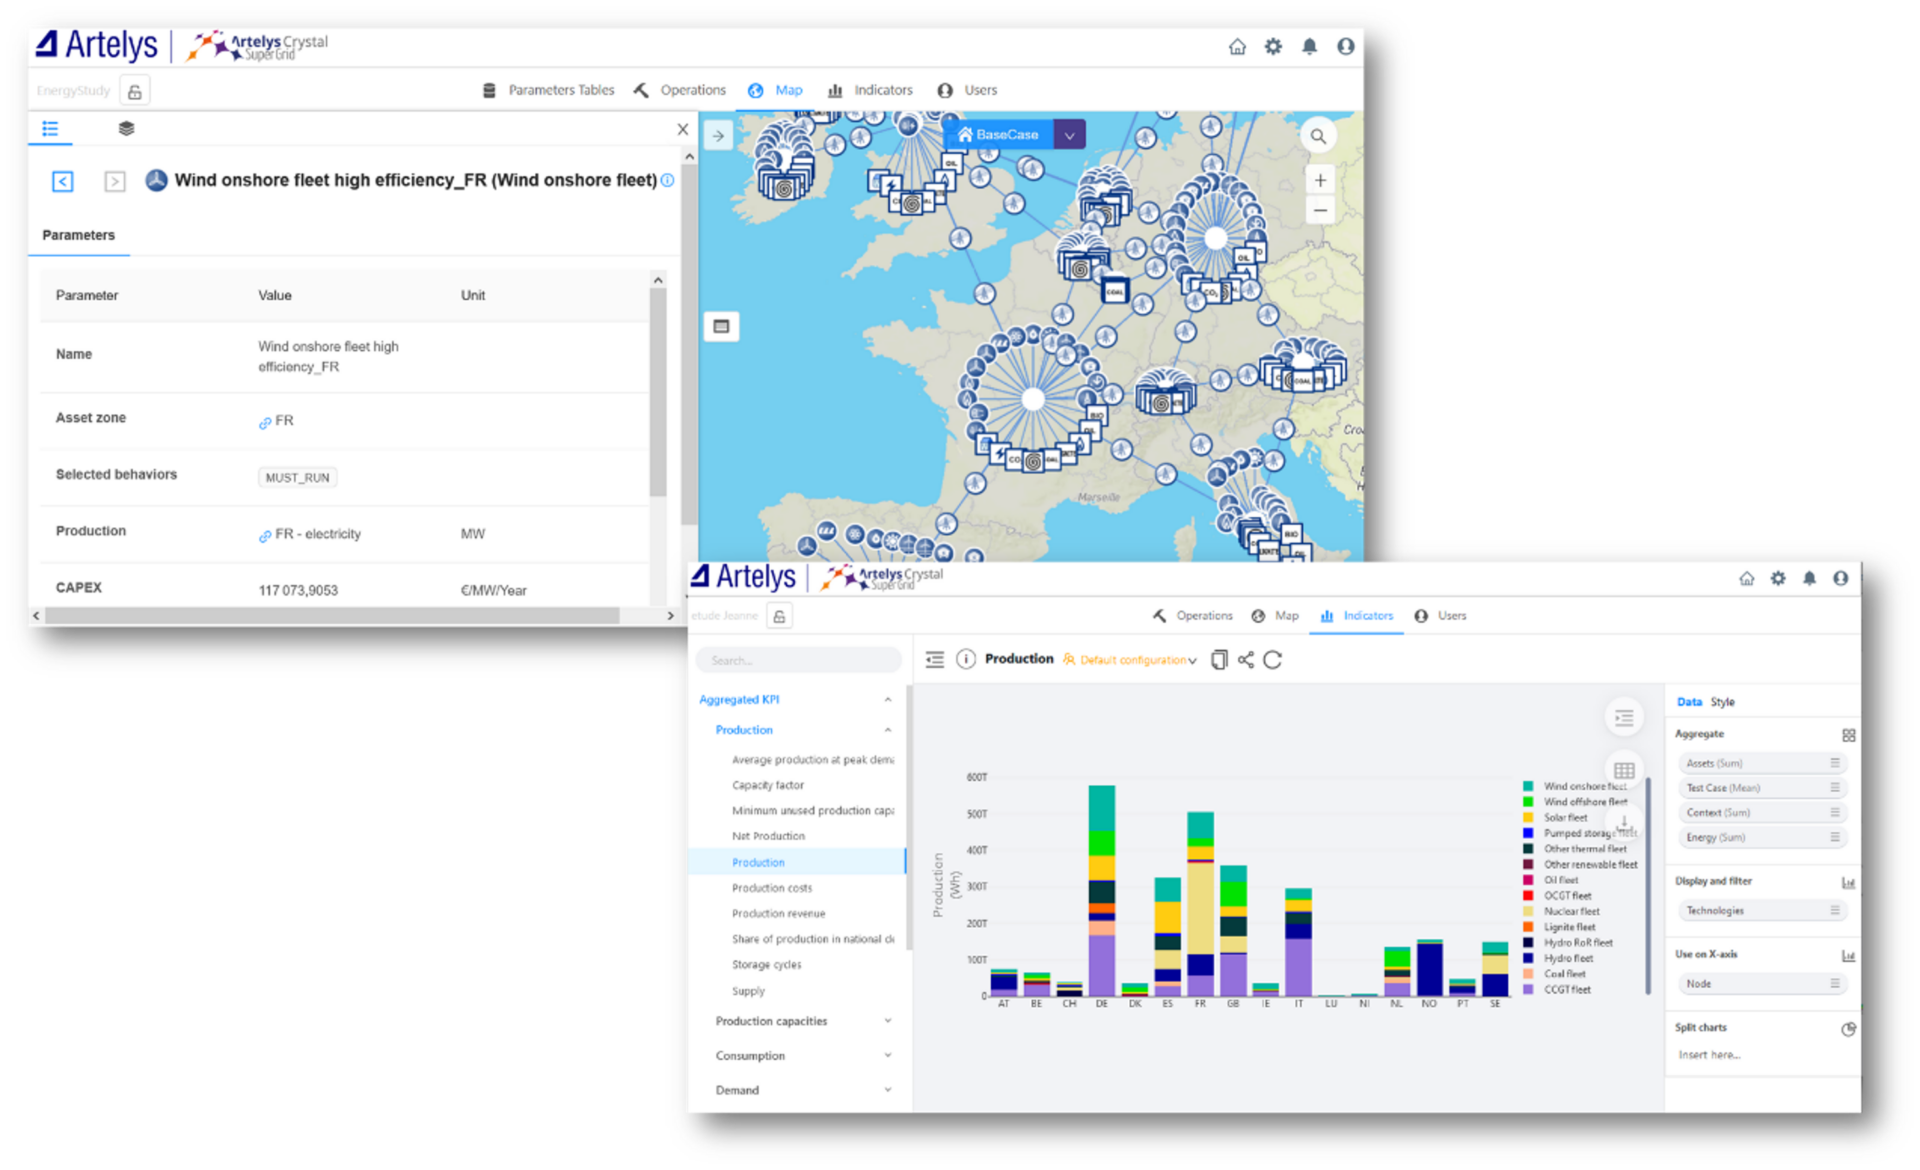The width and height of the screenshot is (1920, 1170).
Task: Open Operations tab in the Map window
Action: coord(680,90)
